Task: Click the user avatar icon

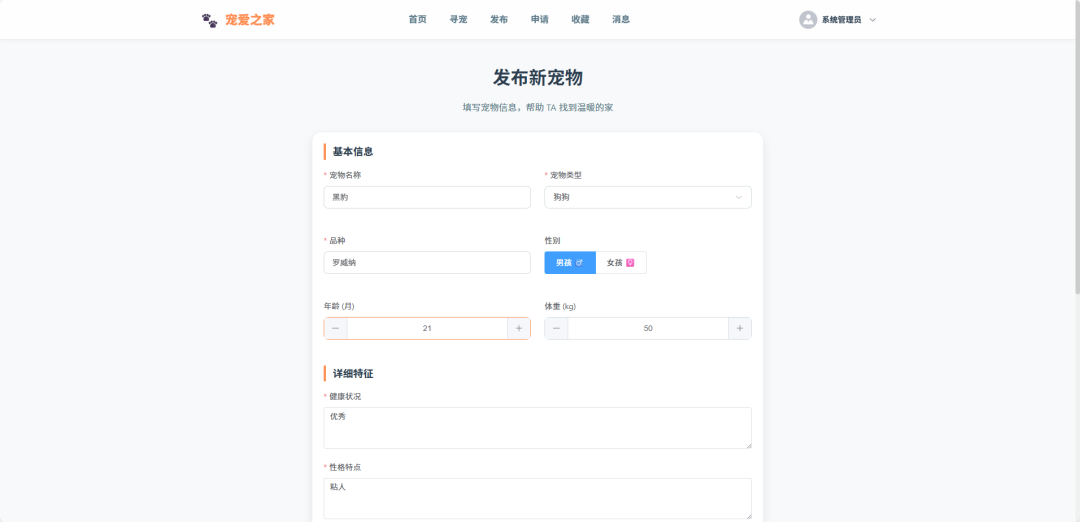Action: [808, 20]
